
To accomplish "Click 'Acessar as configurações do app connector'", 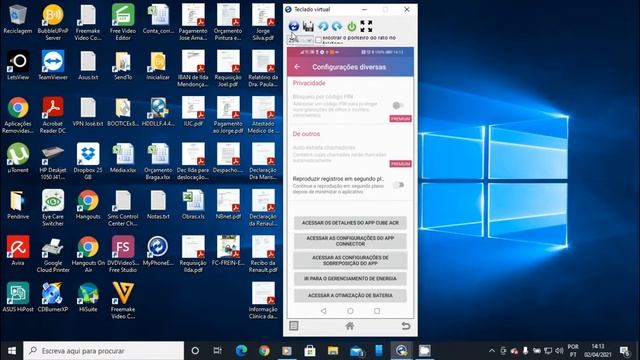I will 350,241.
